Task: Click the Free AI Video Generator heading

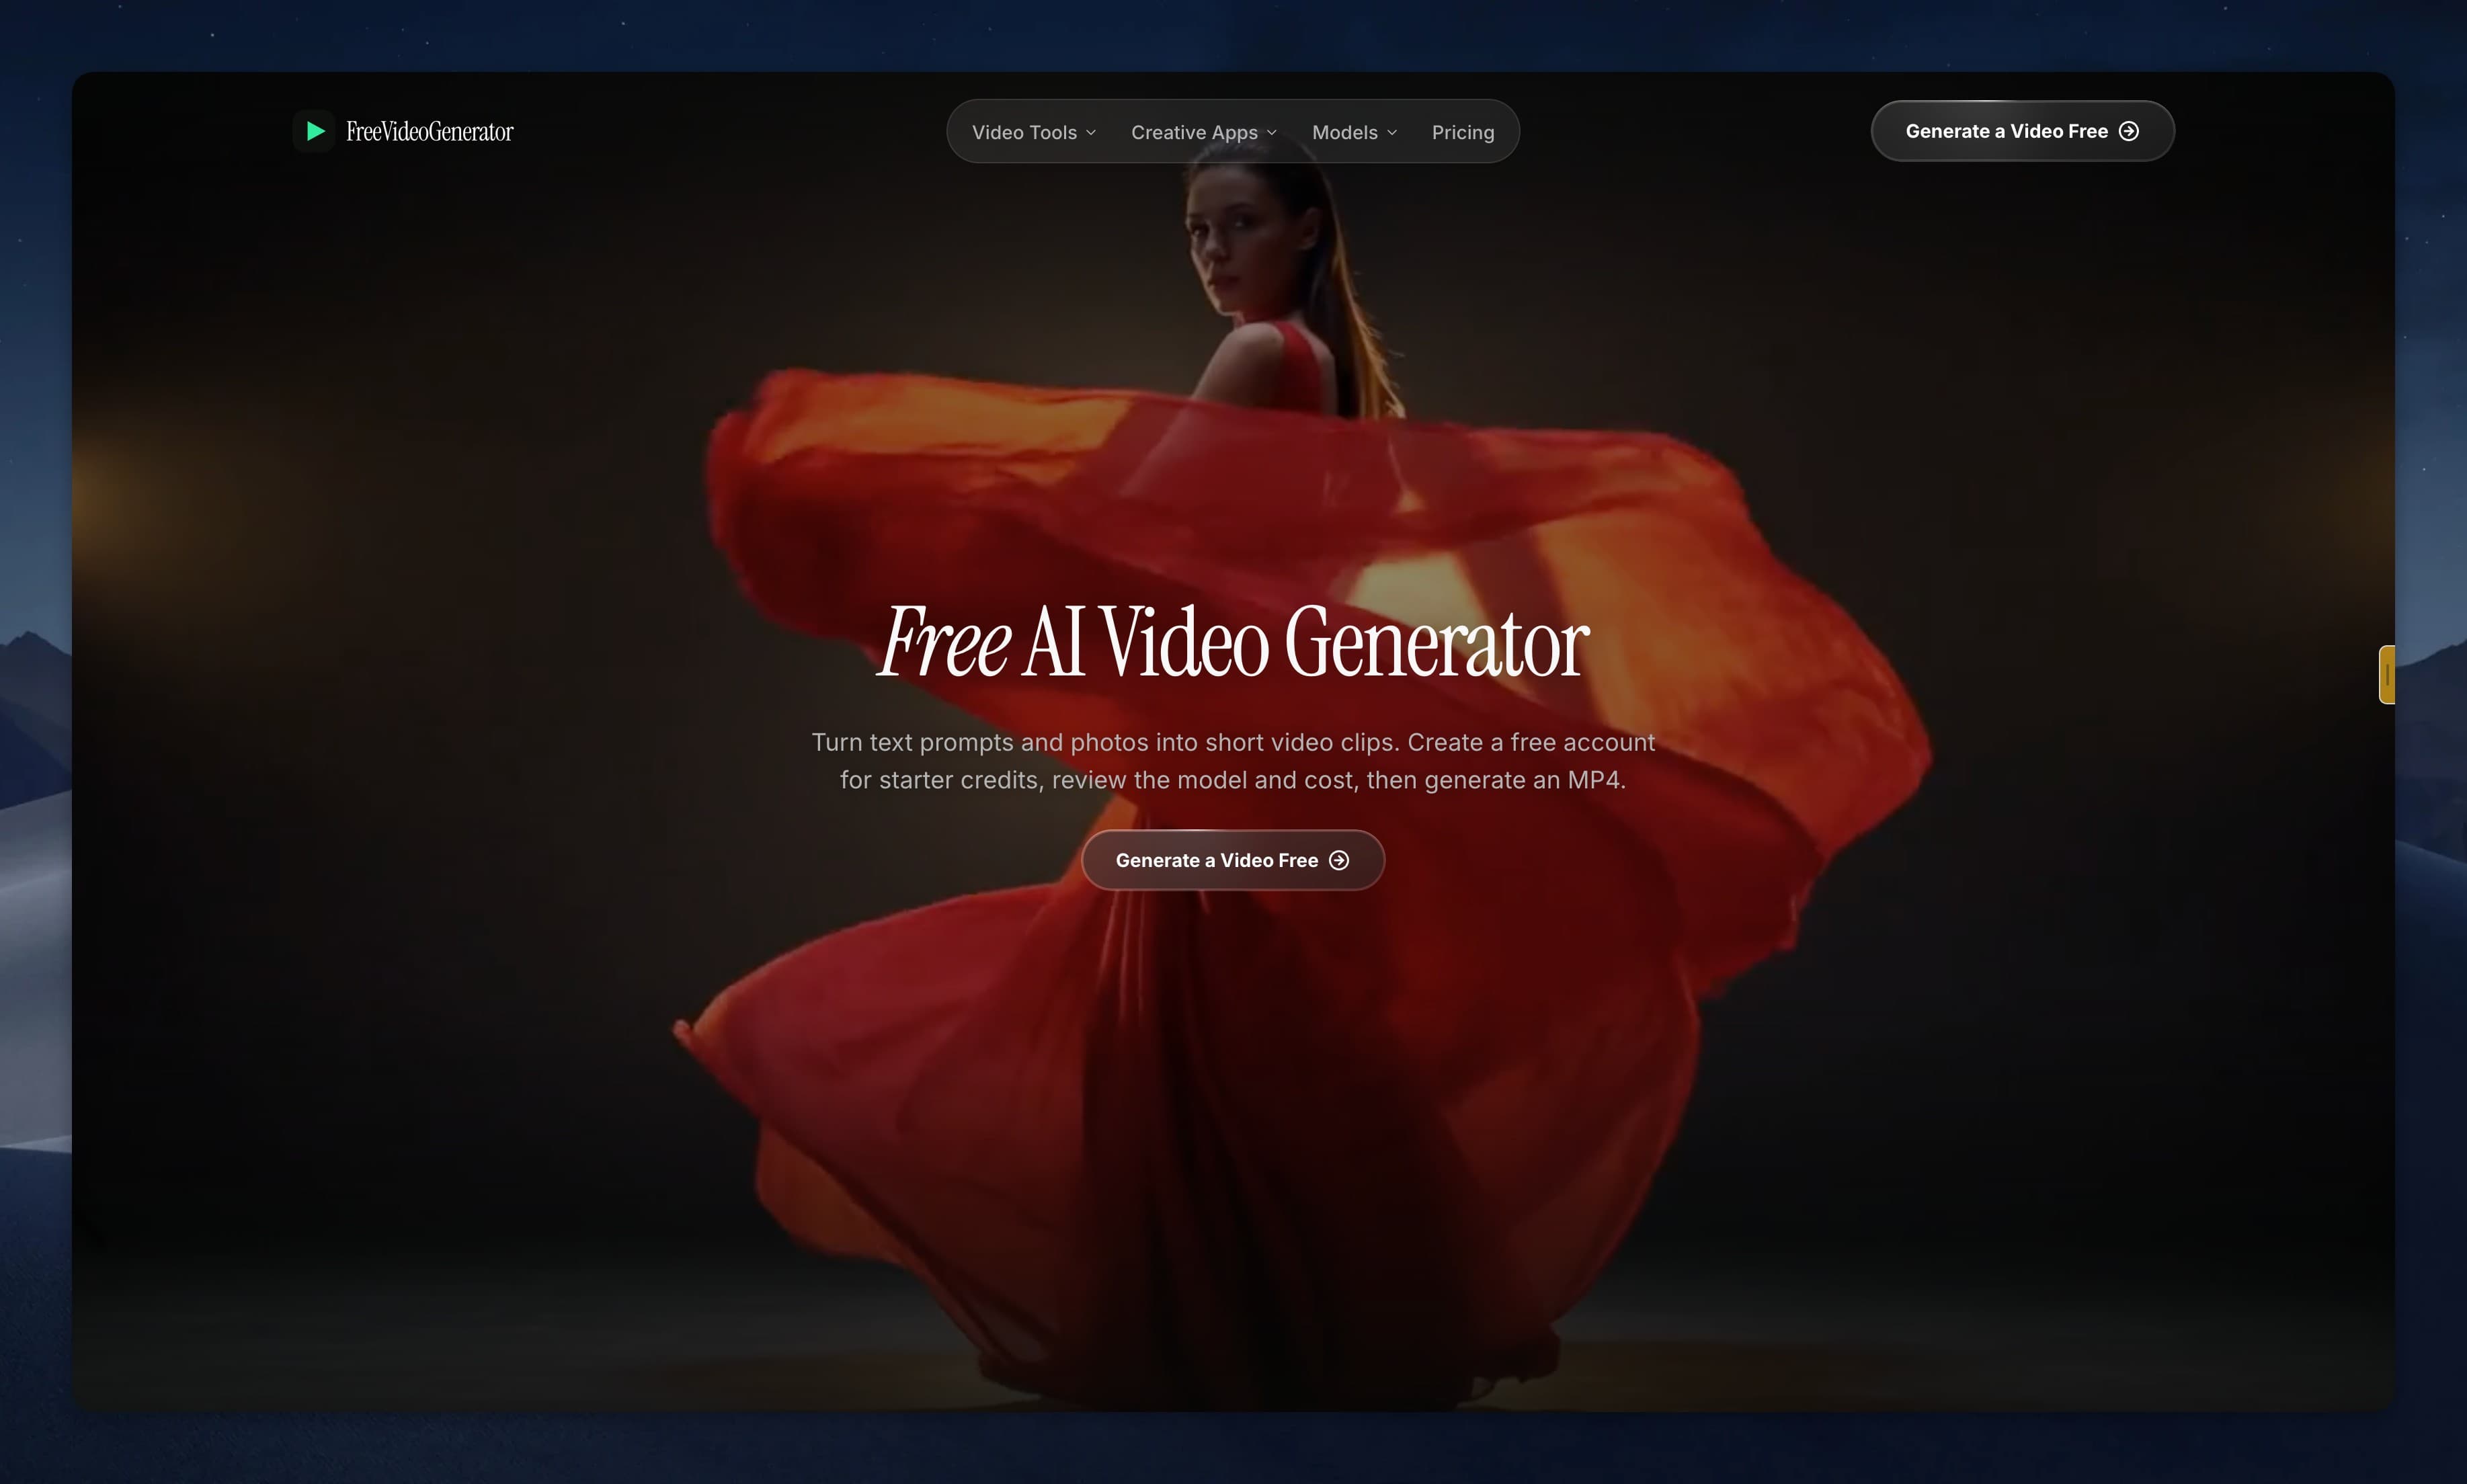Action: tap(1232, 642)
